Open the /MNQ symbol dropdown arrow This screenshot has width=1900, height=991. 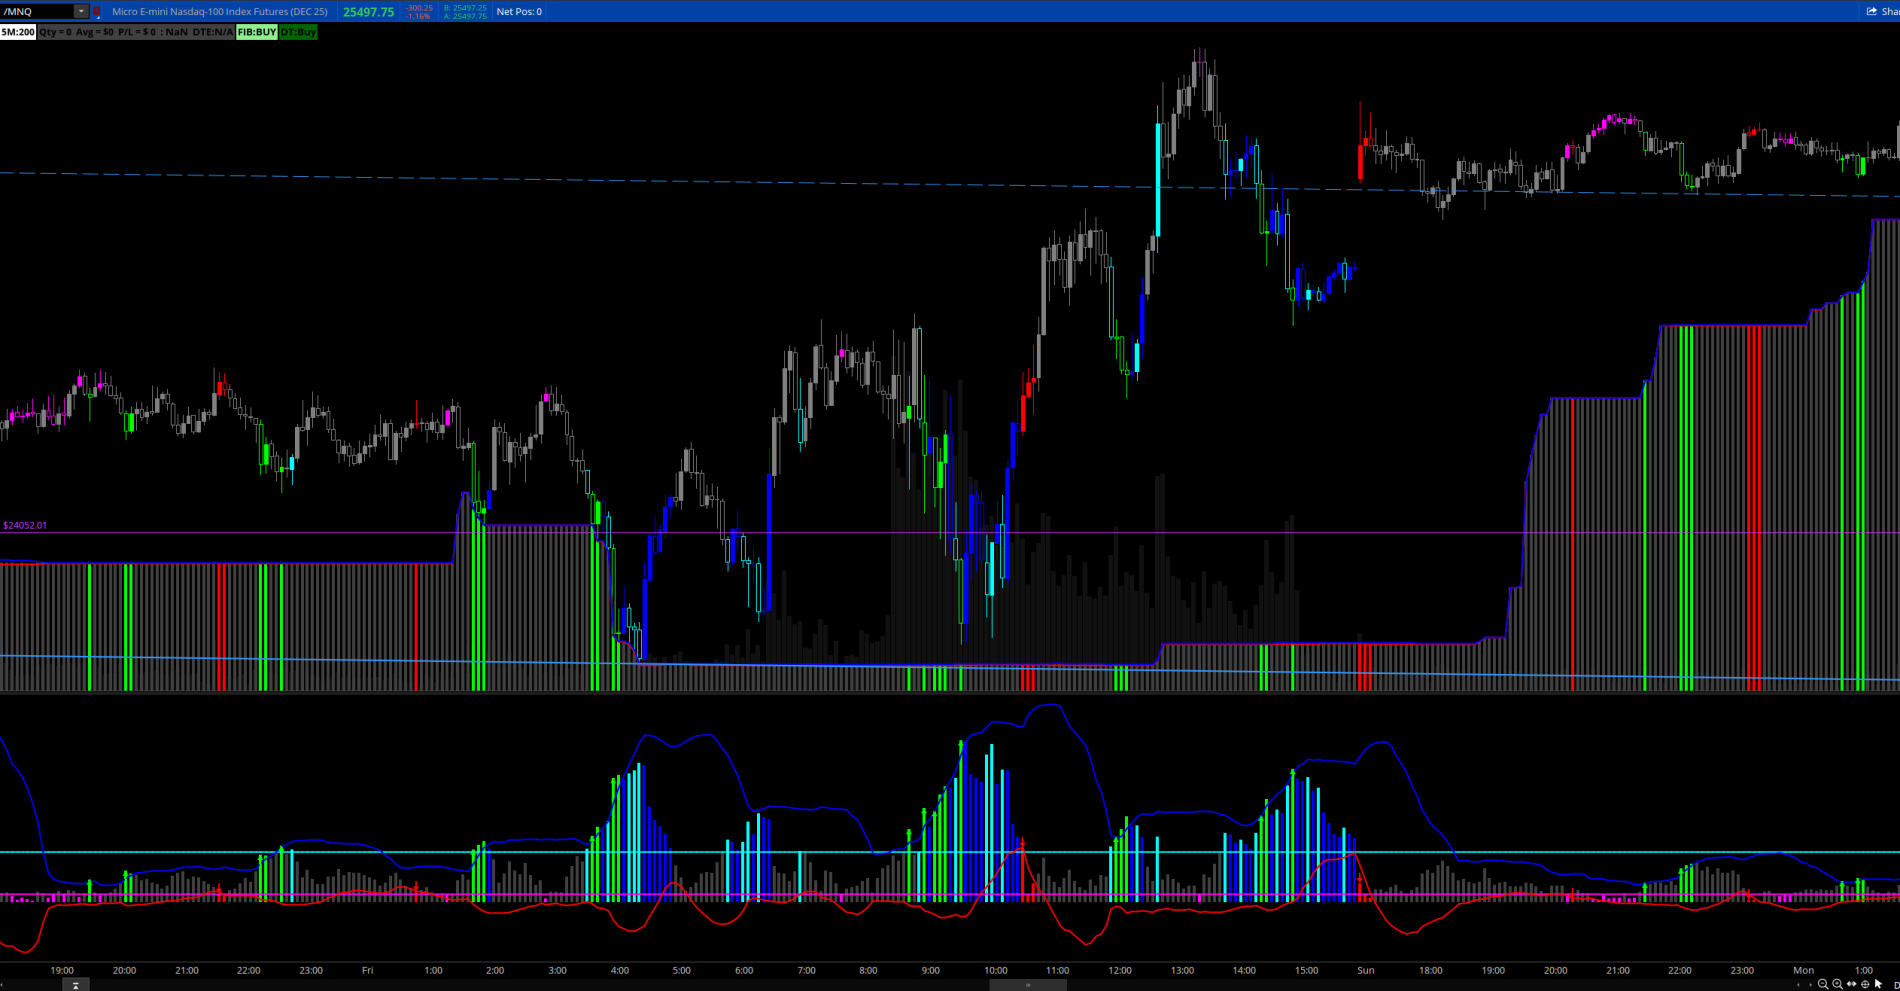point(81,12)
